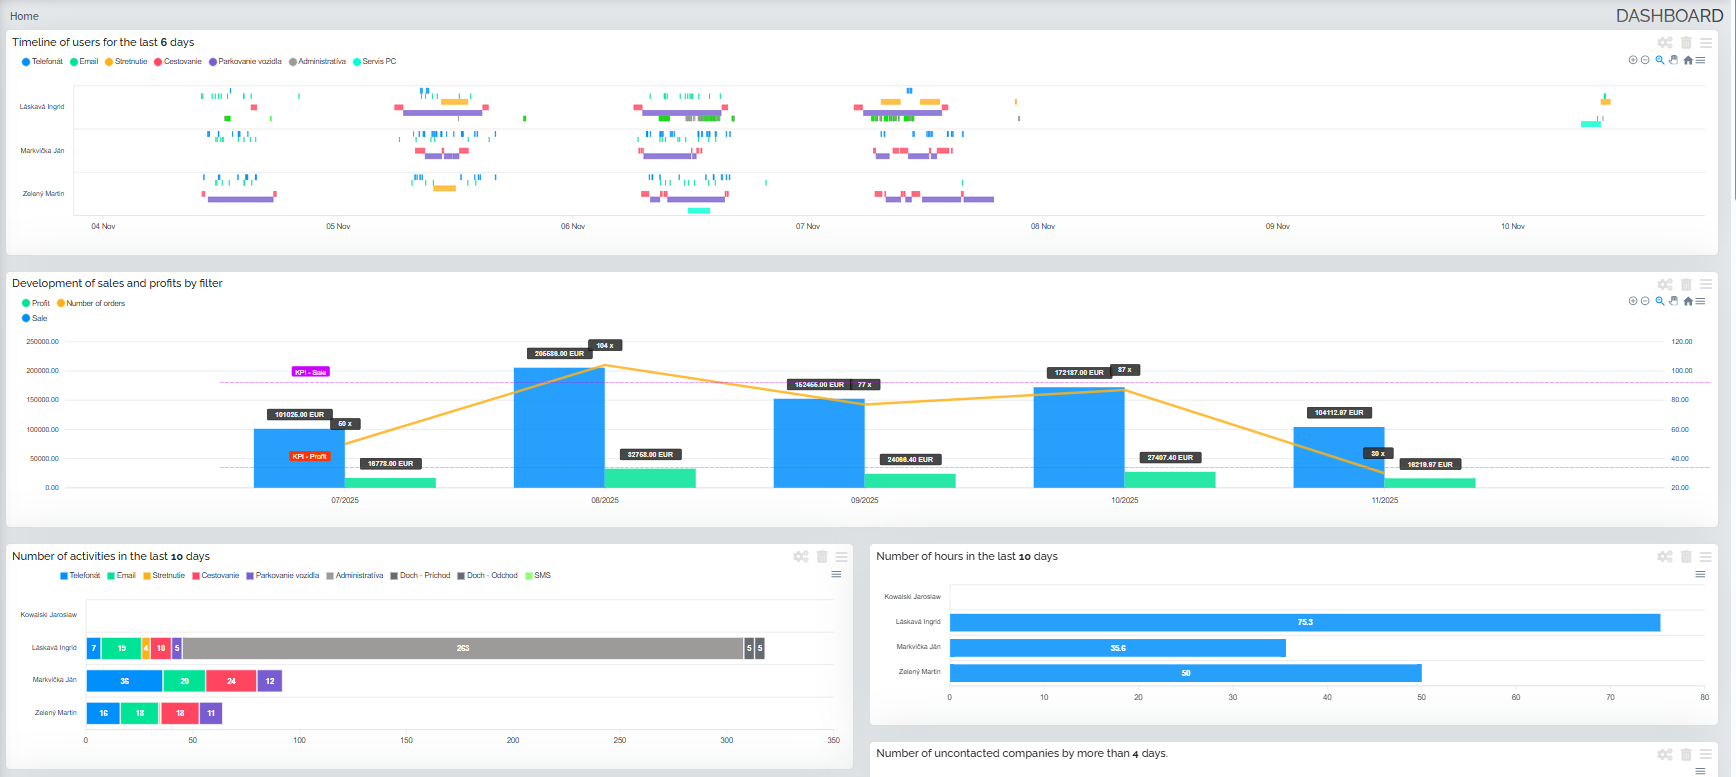Open settings gear on Number of hours widget

(1665, 557)
